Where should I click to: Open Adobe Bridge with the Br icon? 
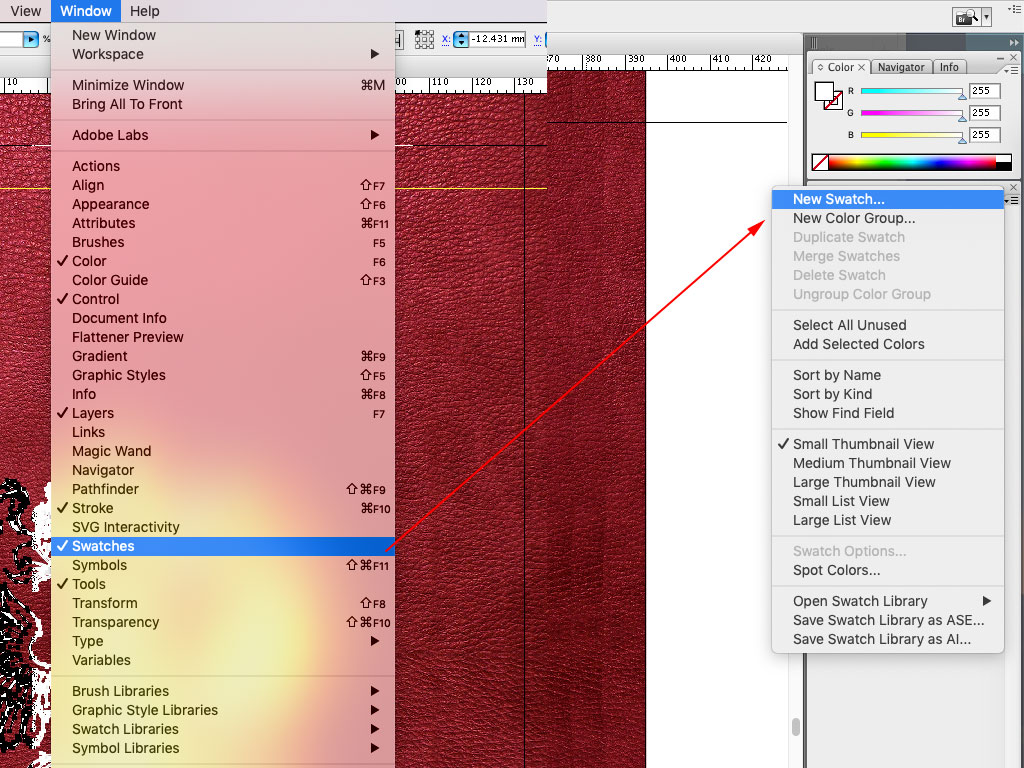tap(967, 17)
